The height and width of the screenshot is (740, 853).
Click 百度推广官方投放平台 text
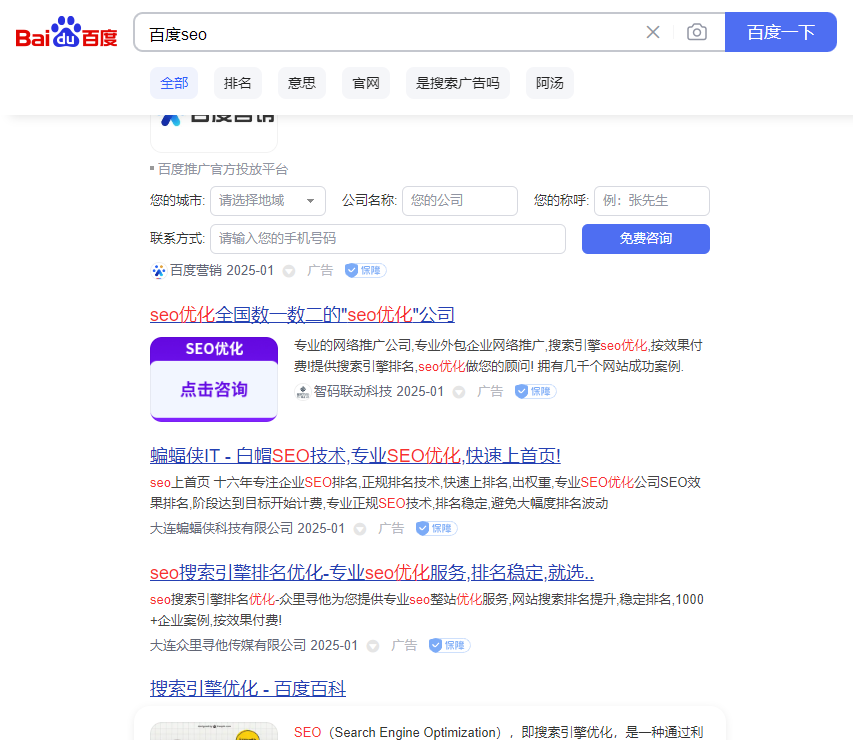[222, 169]
